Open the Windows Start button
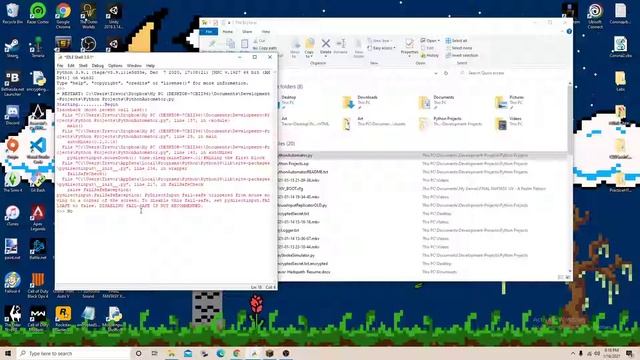The image size is (640, 360). [x=8, y=353]
